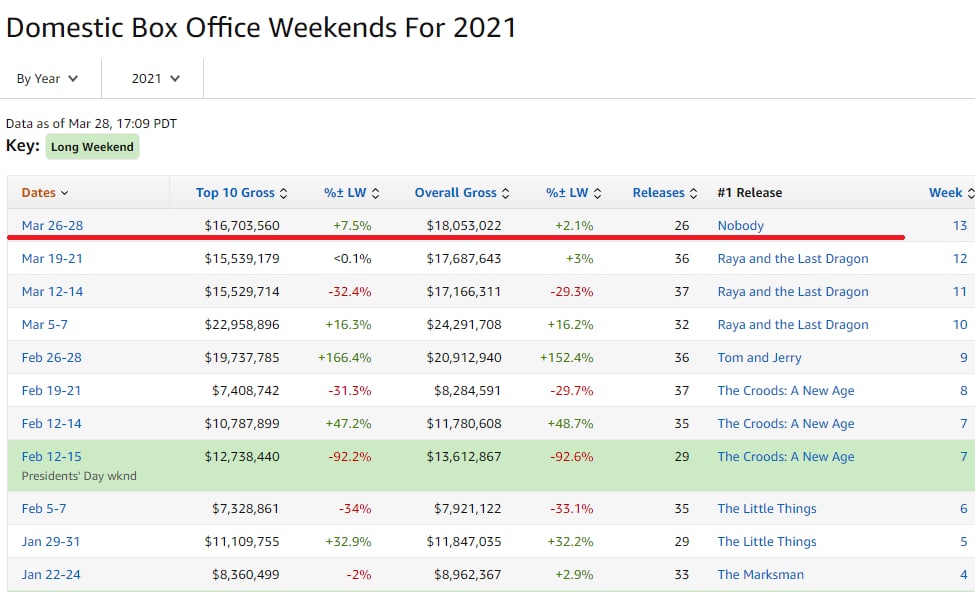Click the $7,408,742 top 10 gross value
Image resolution: width=975 pixels, height=592 pixels.
pyautogui.click(x=246, y=391)
